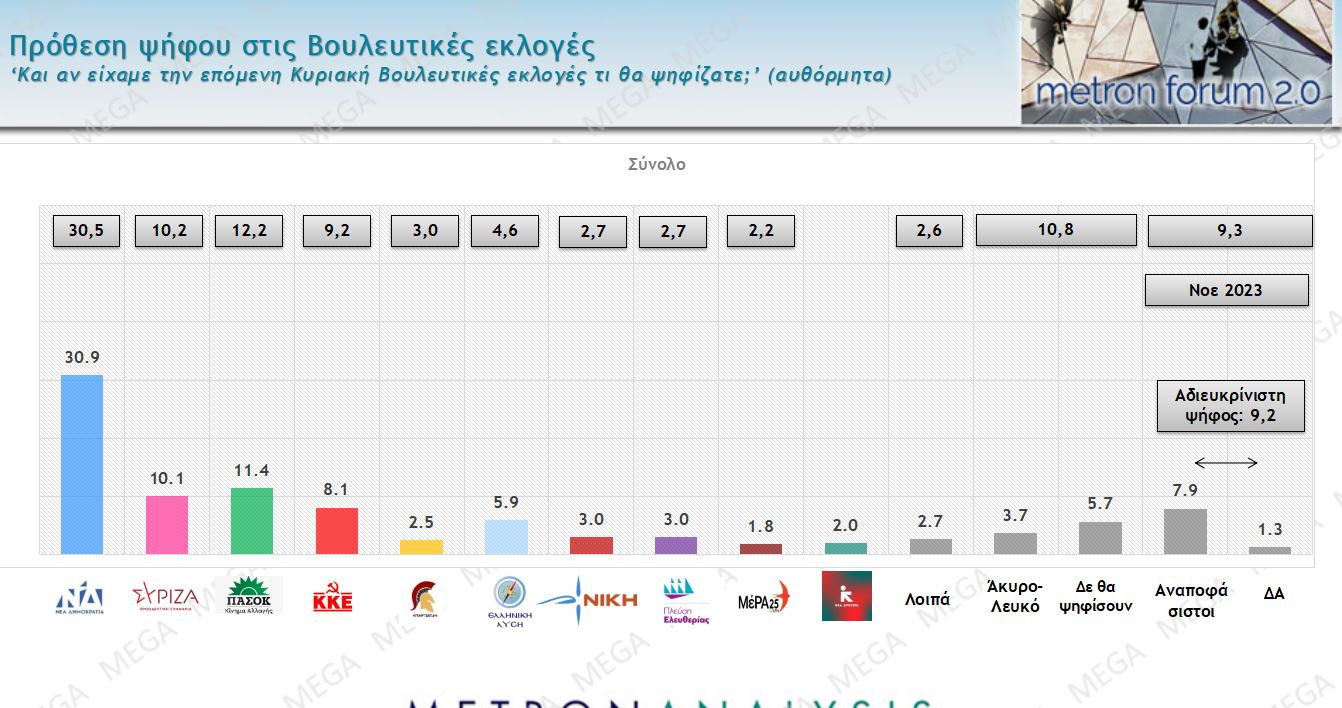Click the ΠΑΣΟΚ green sun logo
Screen dimensions: 1342x708
(x=250, y=596)
